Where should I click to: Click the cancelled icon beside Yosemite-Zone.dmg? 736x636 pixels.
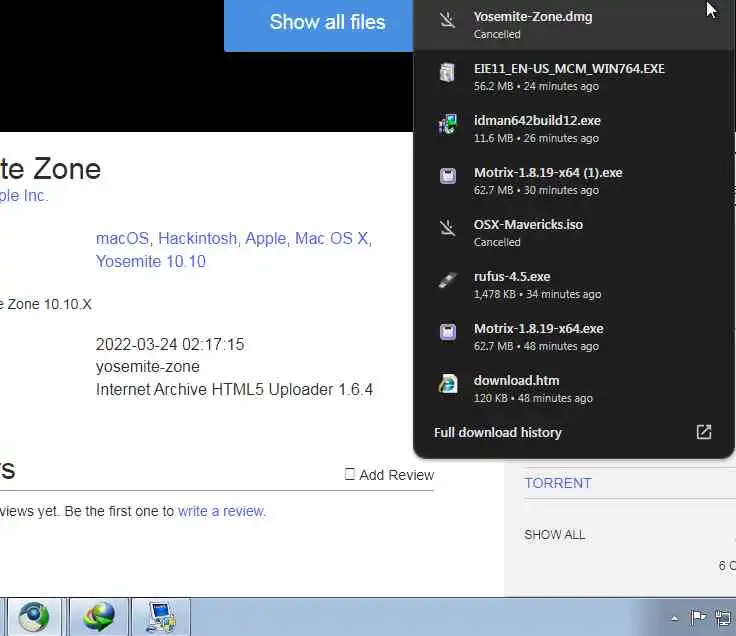click(447, 20)
